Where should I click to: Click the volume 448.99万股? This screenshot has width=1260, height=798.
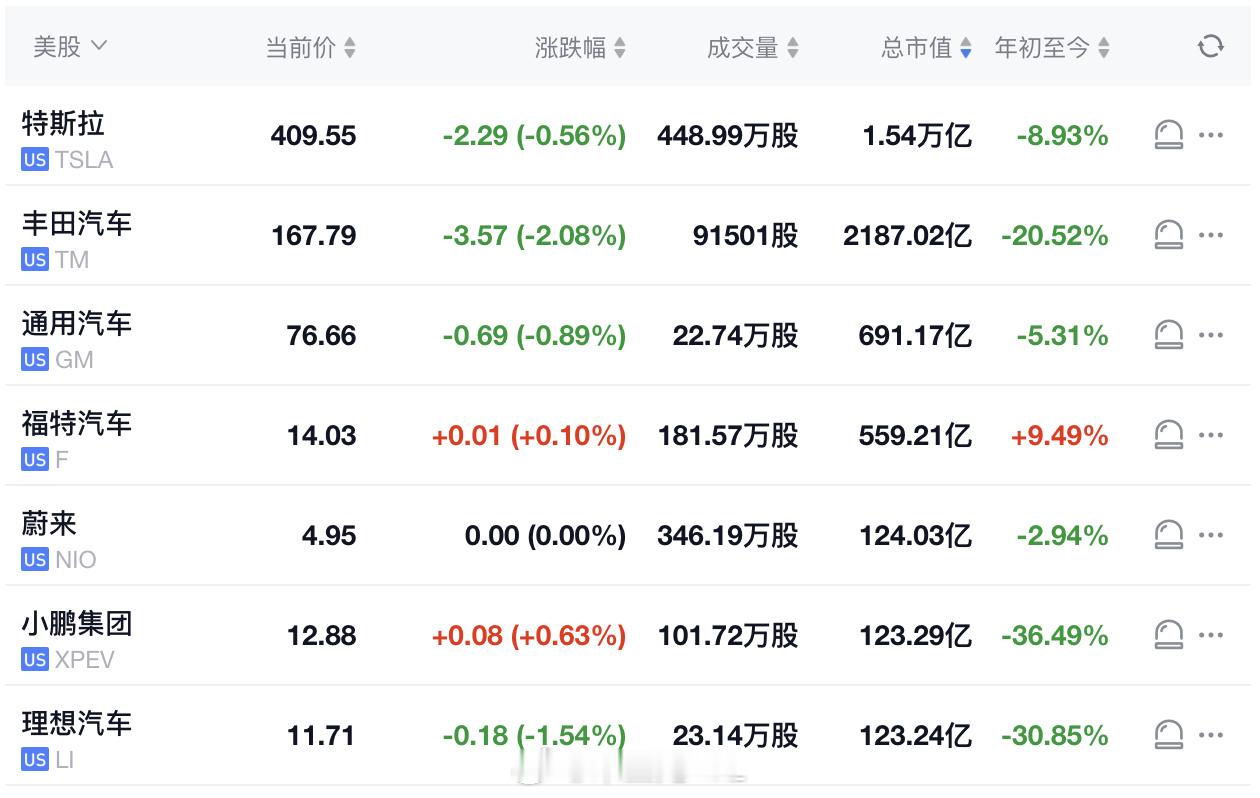(x=728, y=136)
